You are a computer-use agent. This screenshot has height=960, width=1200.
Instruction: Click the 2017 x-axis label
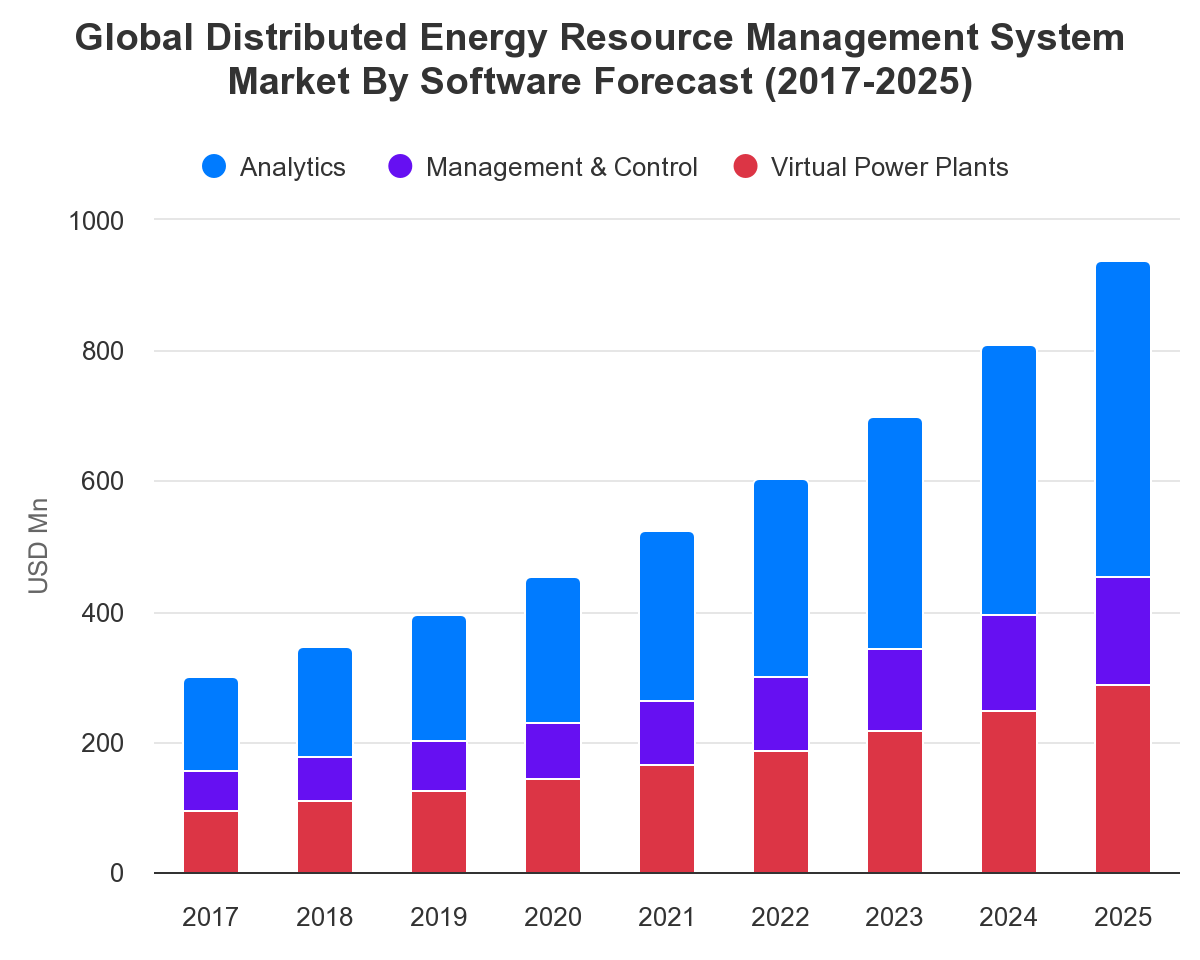[211, 917]
